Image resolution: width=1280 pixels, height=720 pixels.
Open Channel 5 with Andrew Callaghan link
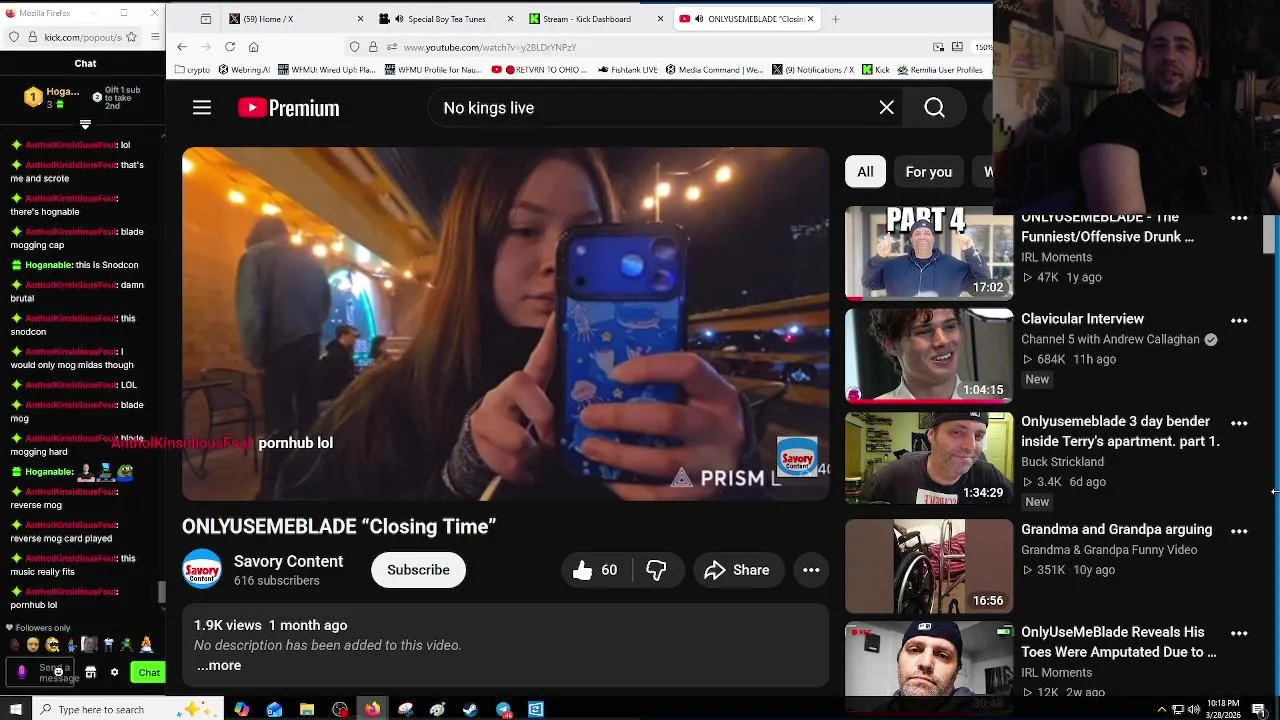click(1110, 339)
